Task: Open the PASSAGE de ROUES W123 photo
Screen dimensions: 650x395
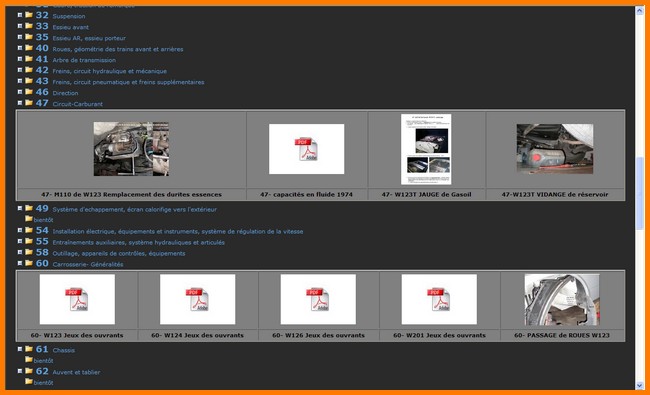Action: click(562, 300)
